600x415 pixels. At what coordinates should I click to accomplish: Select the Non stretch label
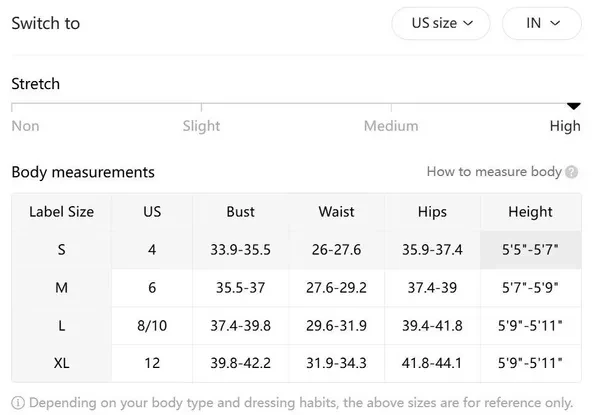coord(25,126)
